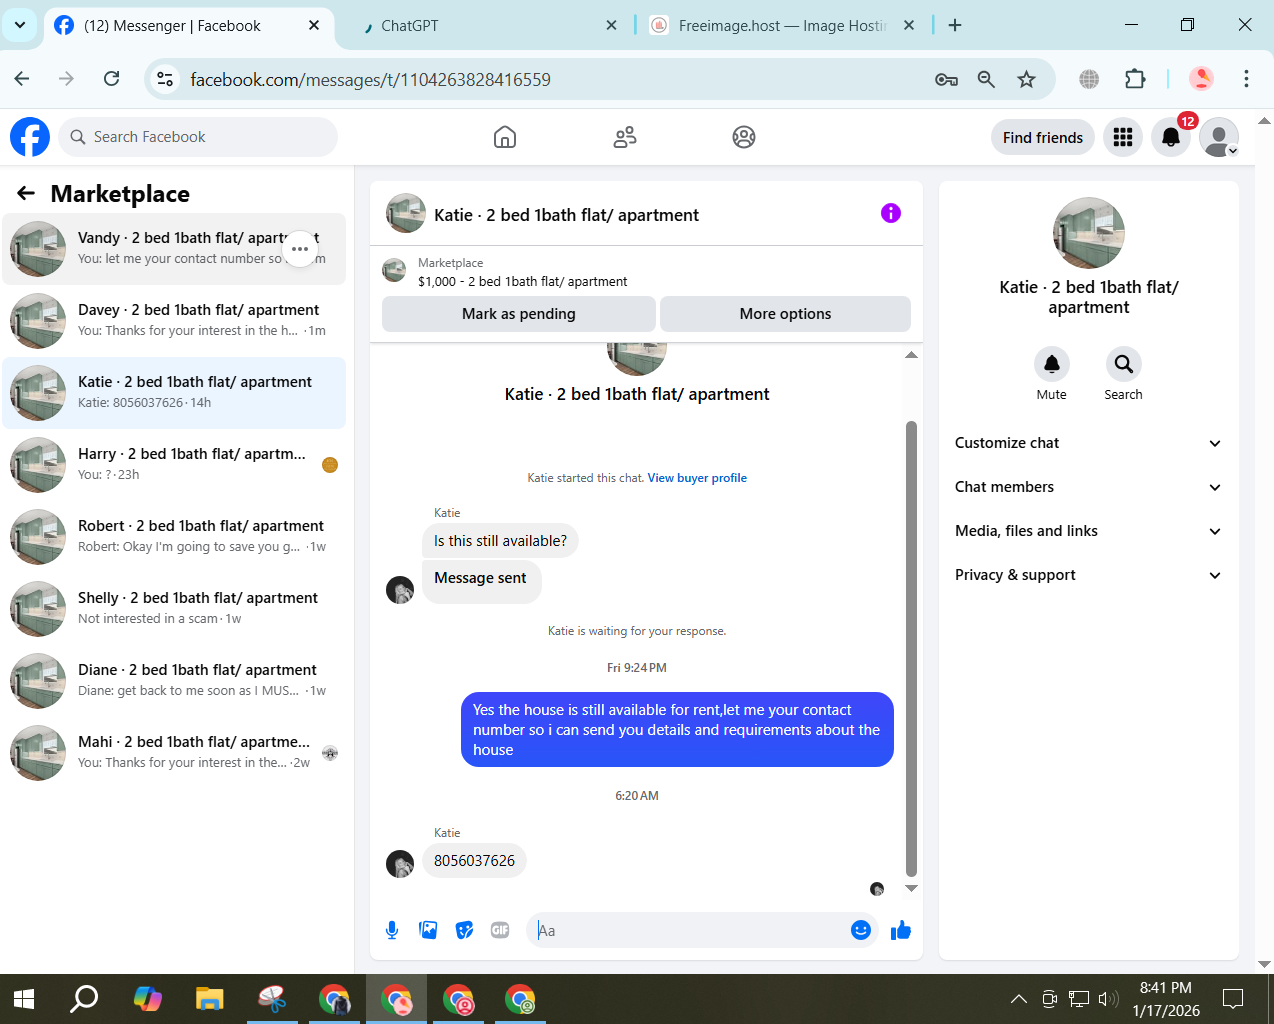
Task: View site information icon in address bar
Action: coord(166,79)
